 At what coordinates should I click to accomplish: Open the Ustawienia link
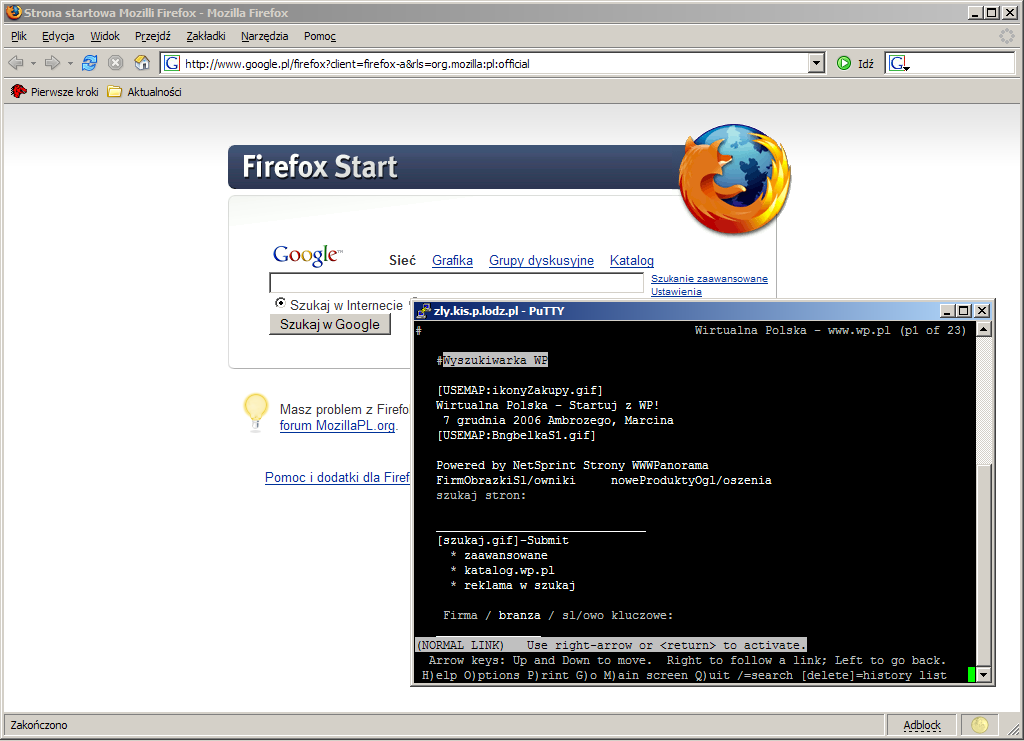(x=676, y=292)
